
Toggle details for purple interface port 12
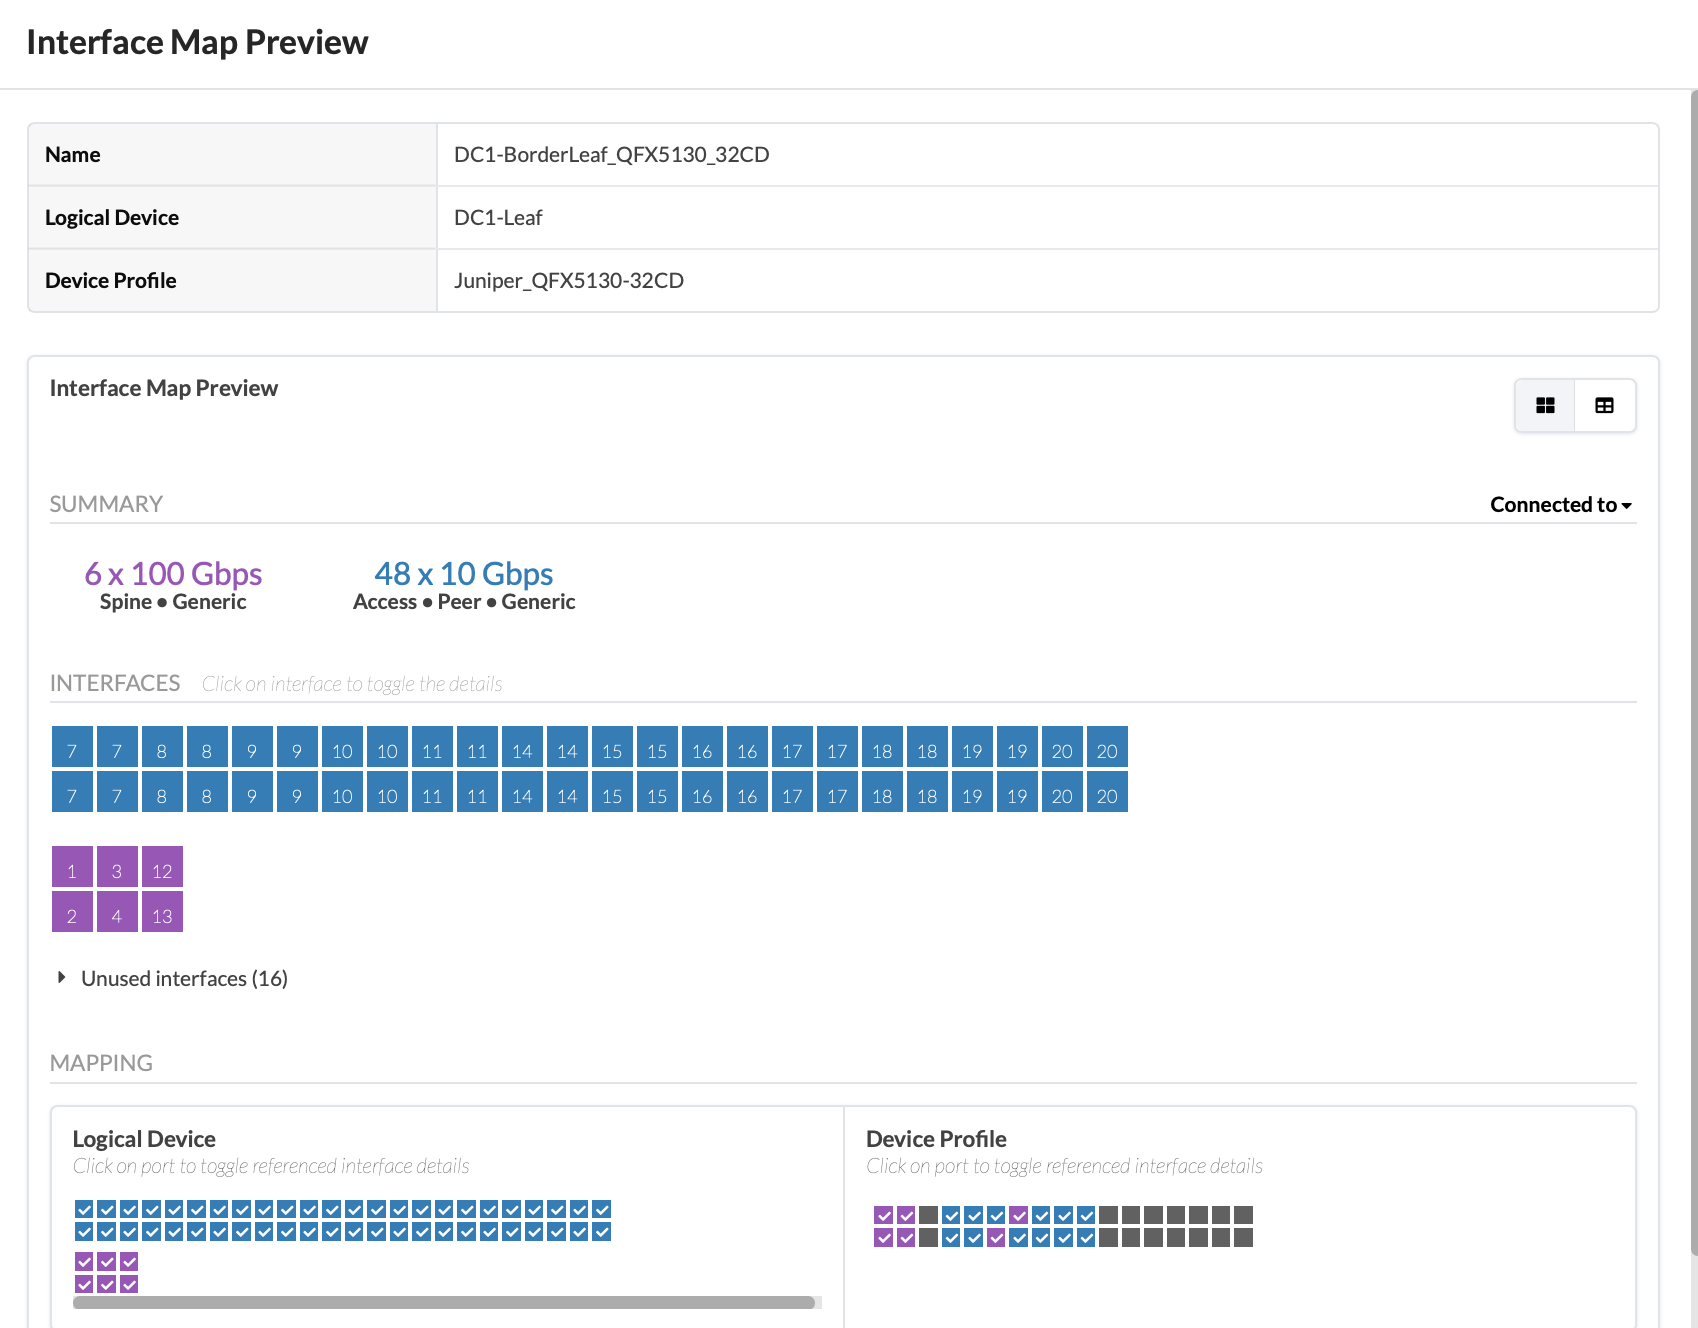click(x=162, y=867)
